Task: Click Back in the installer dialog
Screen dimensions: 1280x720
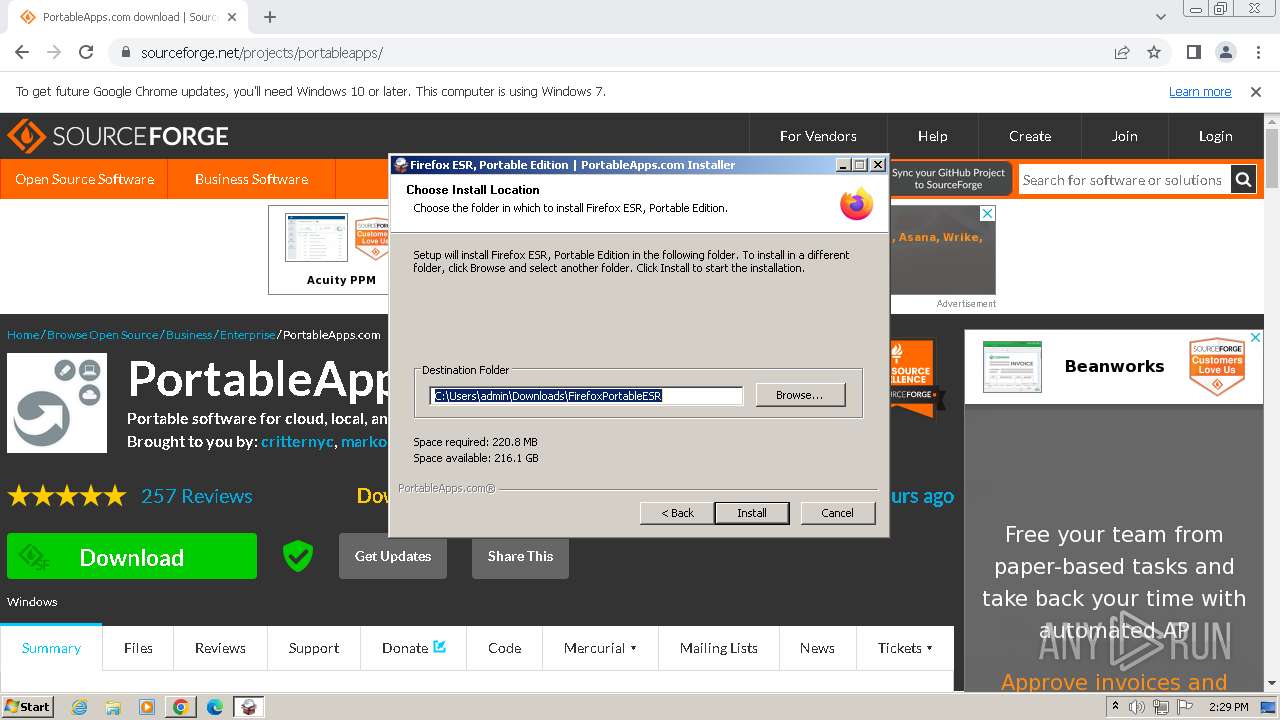Action: (x=677, y=513)
